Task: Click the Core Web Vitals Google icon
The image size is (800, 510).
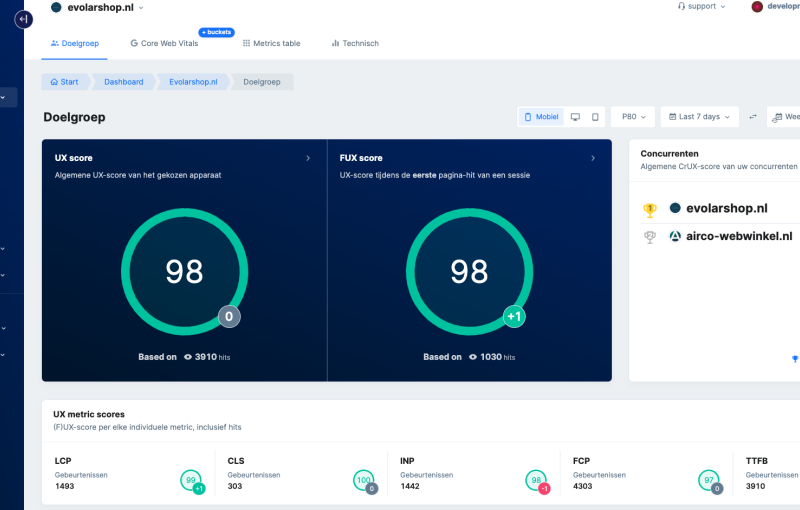Action: click(x=134, y=43)
